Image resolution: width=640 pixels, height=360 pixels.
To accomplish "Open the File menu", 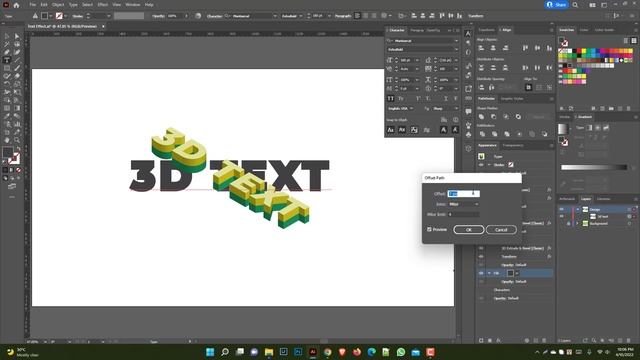I will coord(33,5).
